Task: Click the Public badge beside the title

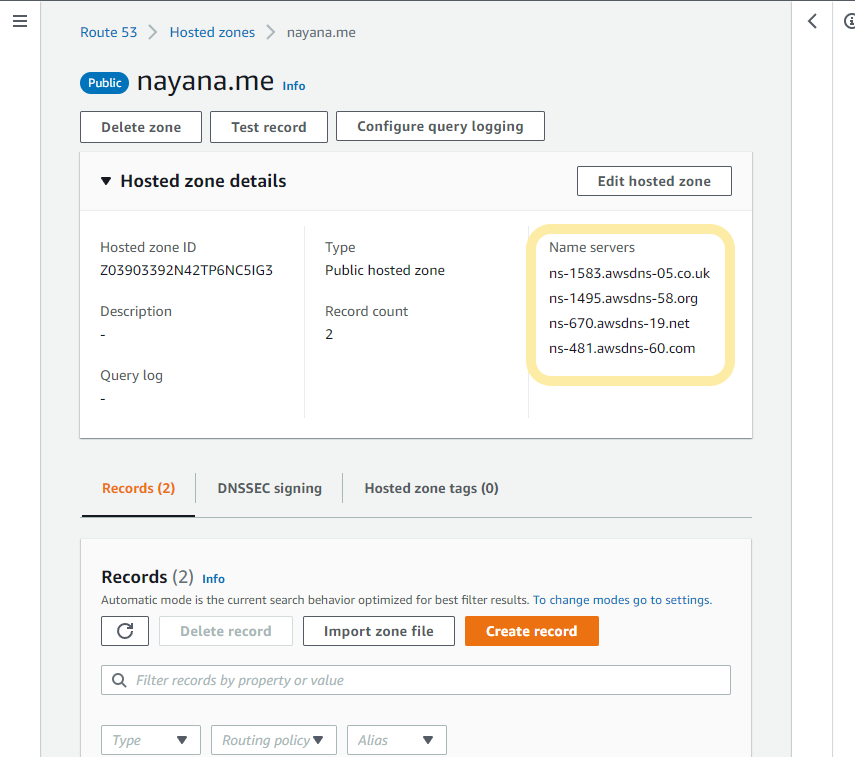Action: click(105, 83)
